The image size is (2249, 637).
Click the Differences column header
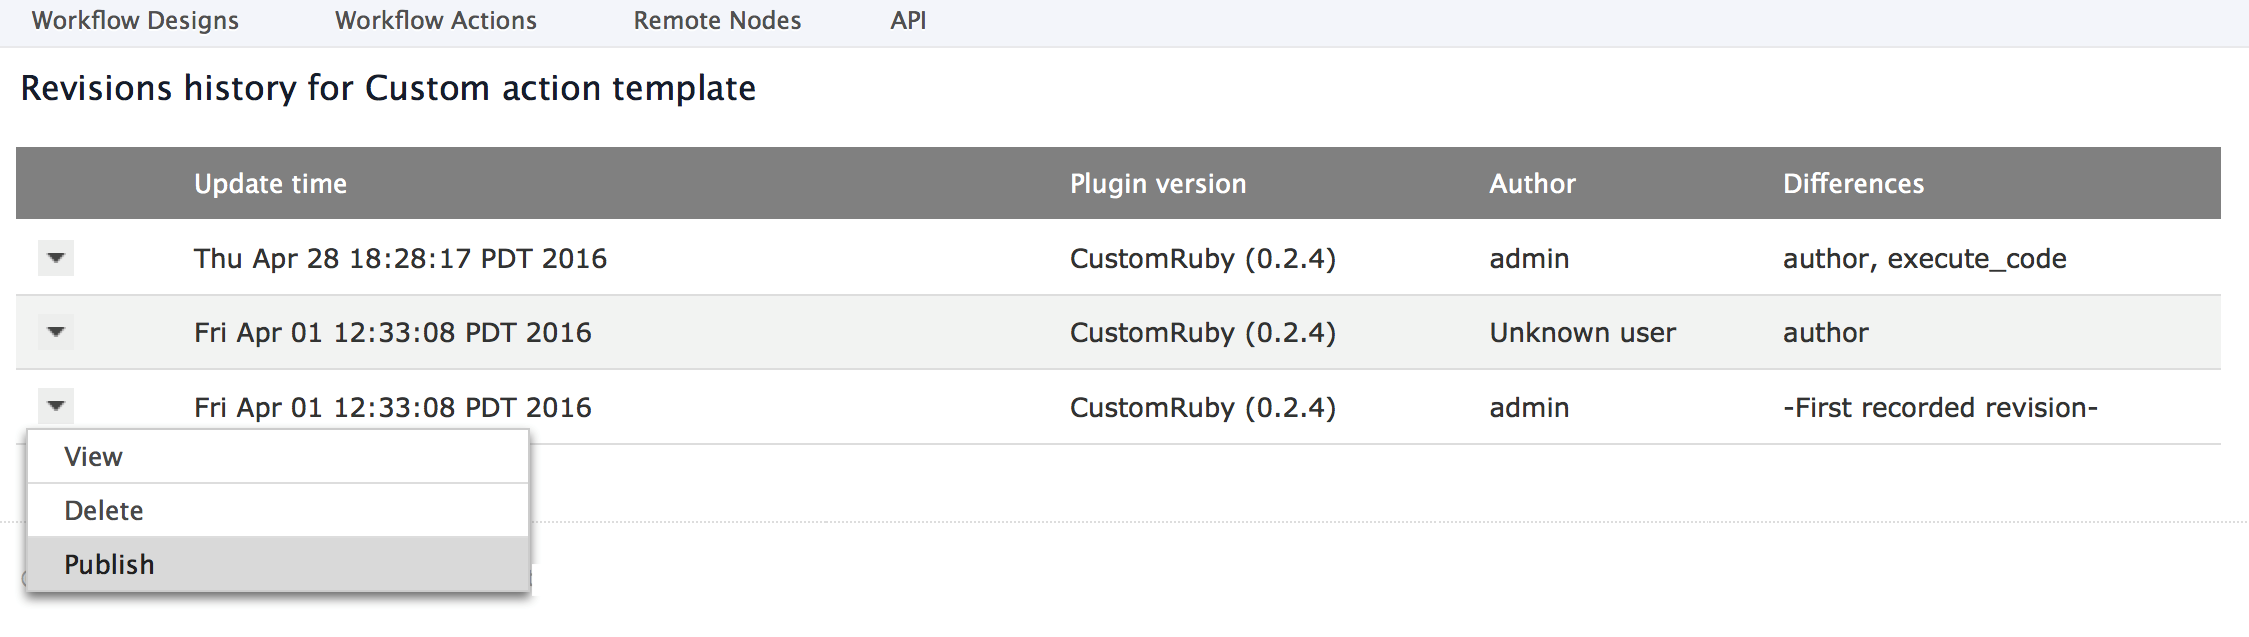pyautogui.click(x=1853, y=184)
